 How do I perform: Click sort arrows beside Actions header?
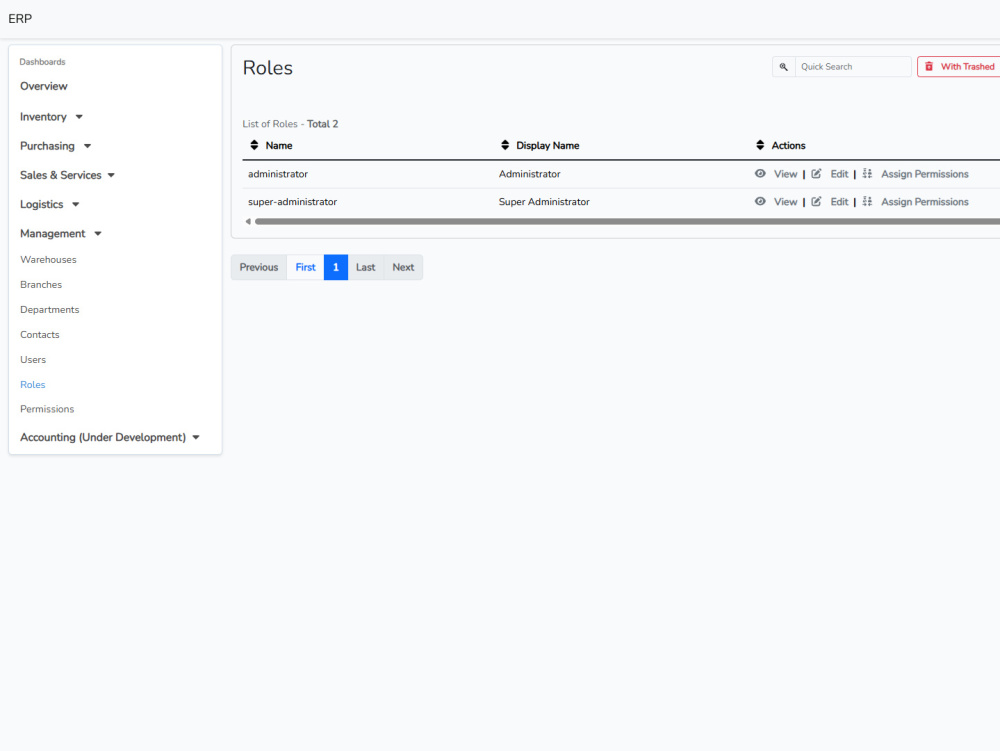(760, 145)
